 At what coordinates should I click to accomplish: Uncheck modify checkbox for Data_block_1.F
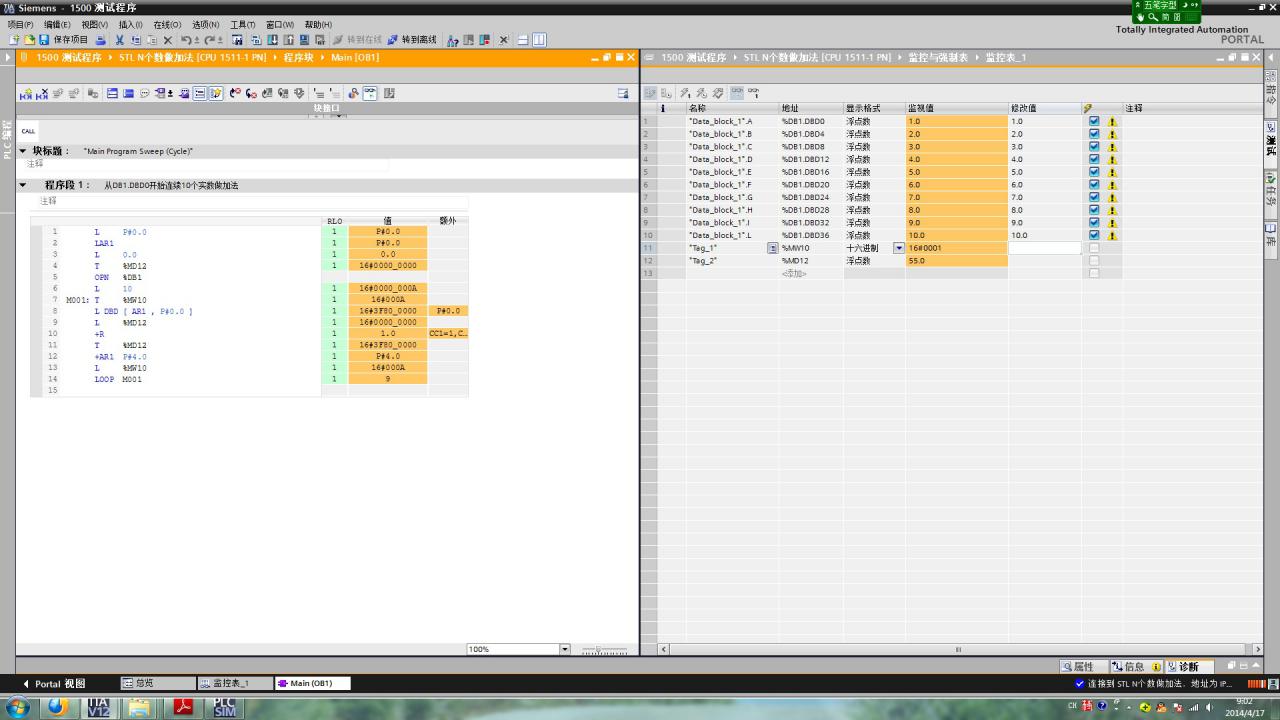1094,184
